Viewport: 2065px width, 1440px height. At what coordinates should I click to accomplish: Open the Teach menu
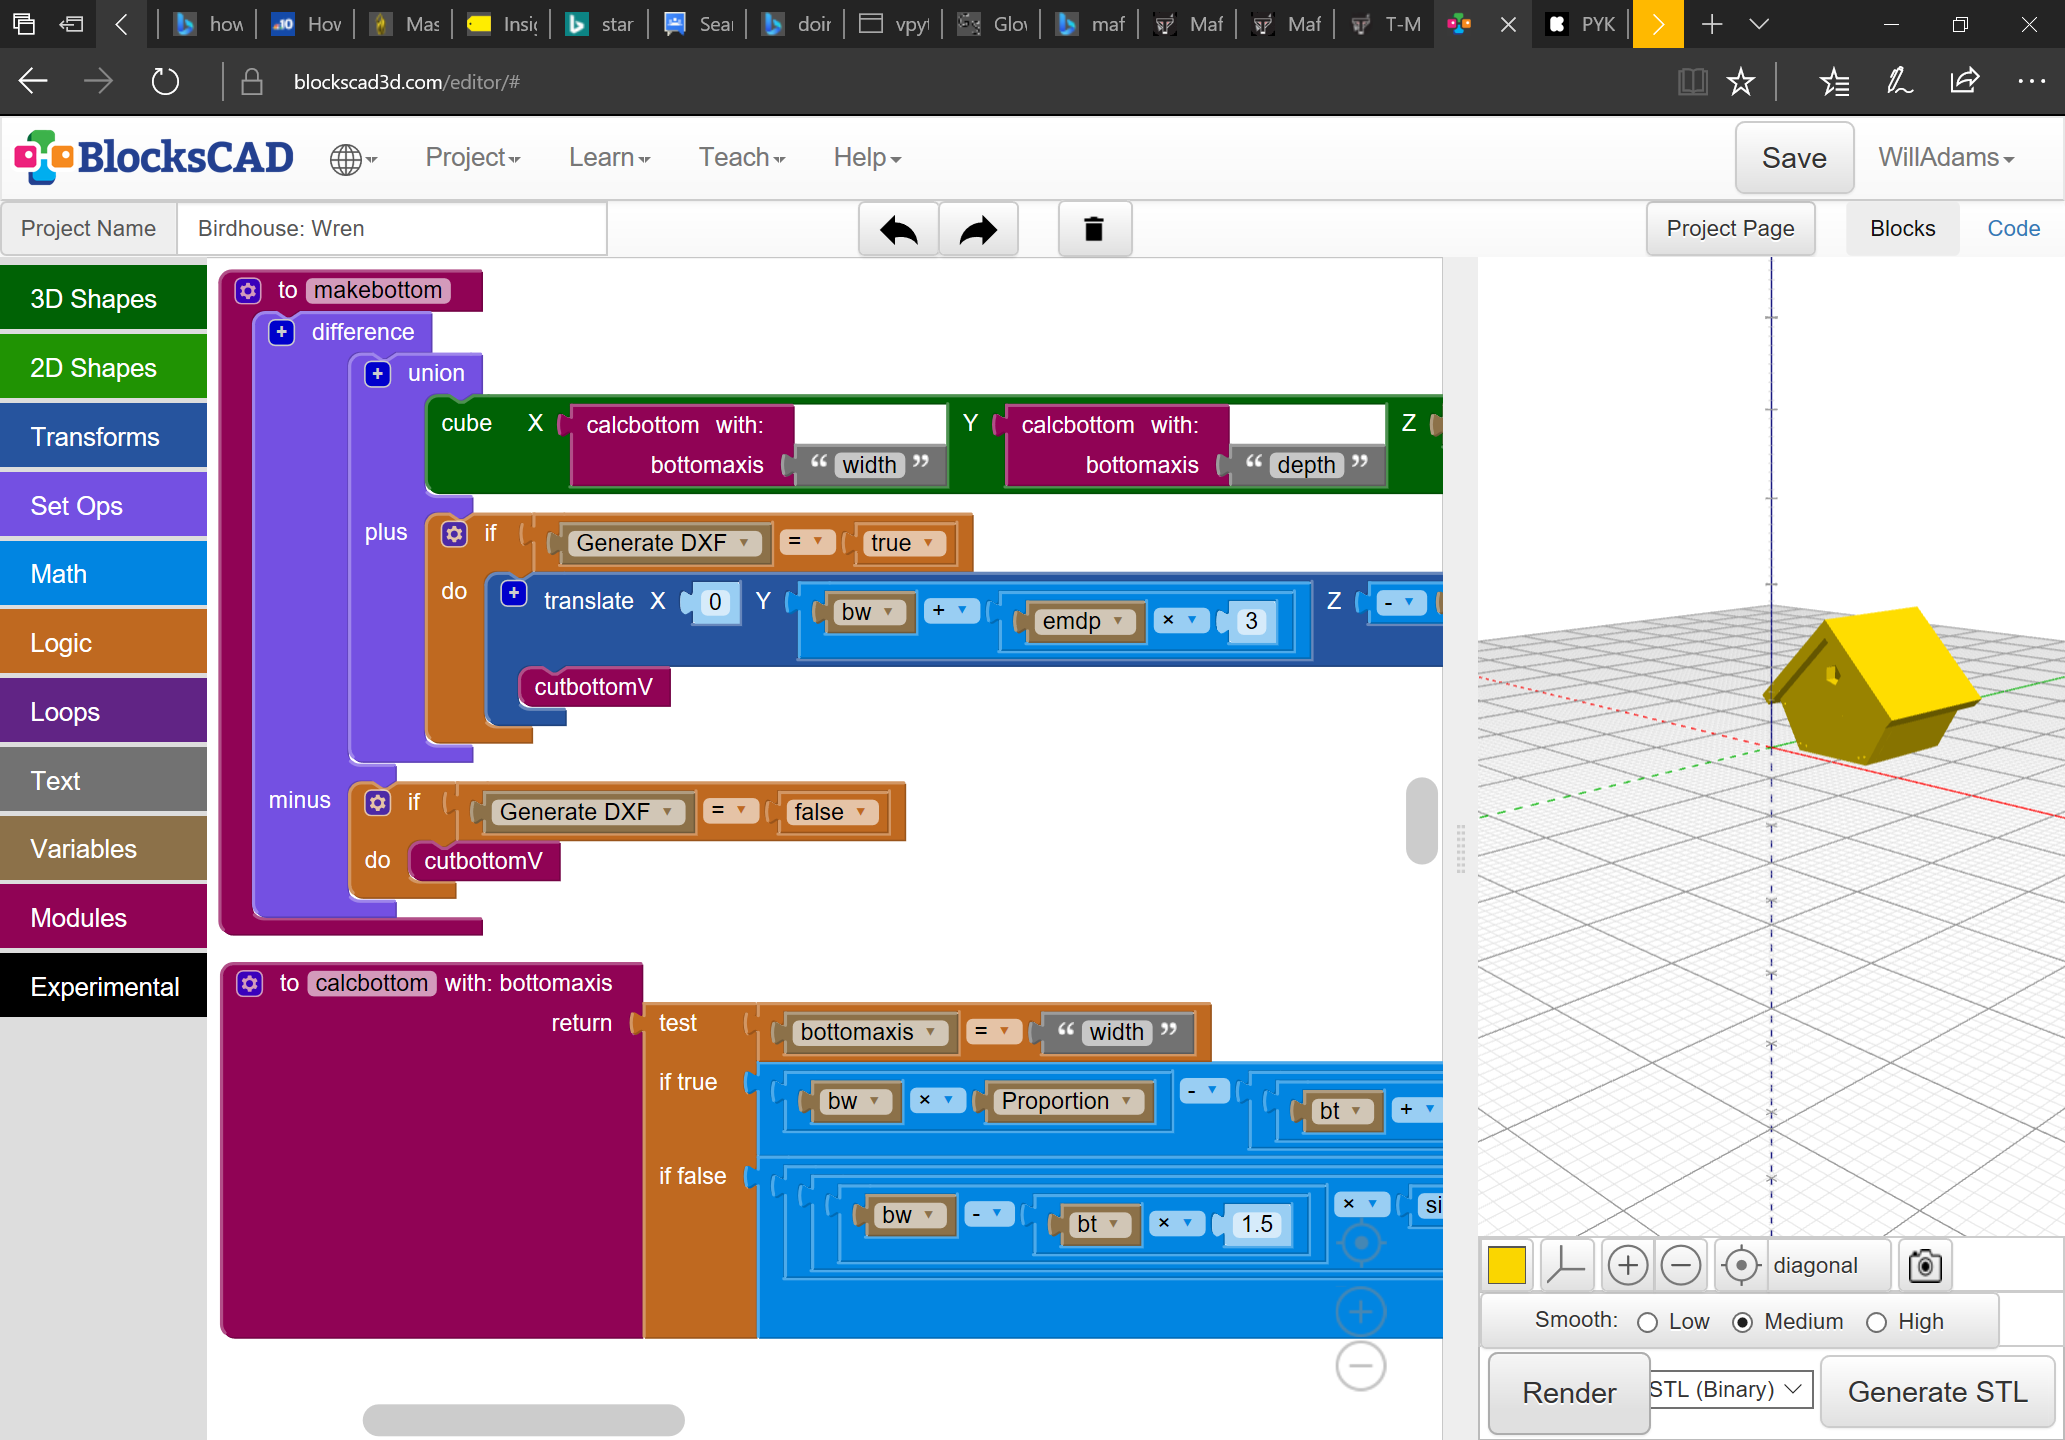pos(742,158)
